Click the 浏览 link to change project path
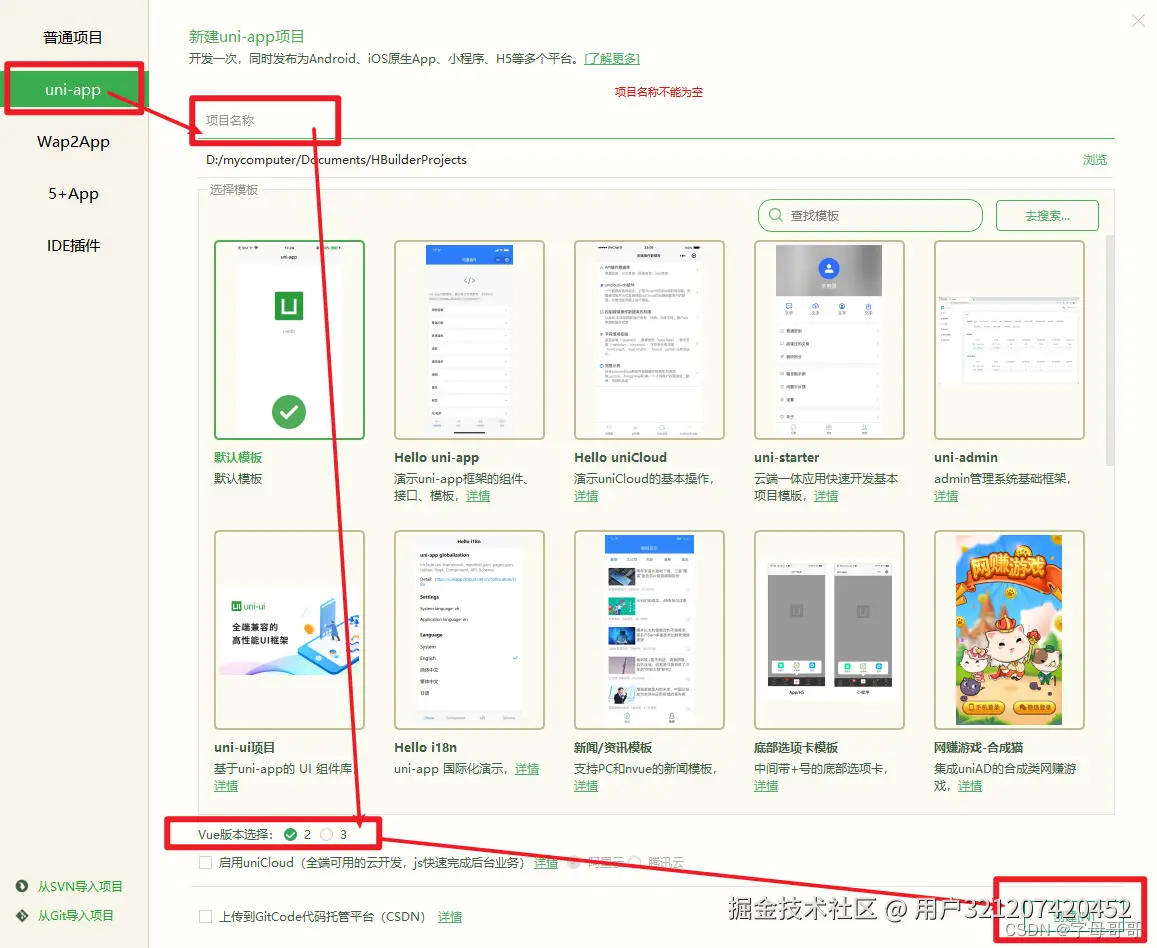Screen dimensions: 1157x948 tap(1095, 159)
